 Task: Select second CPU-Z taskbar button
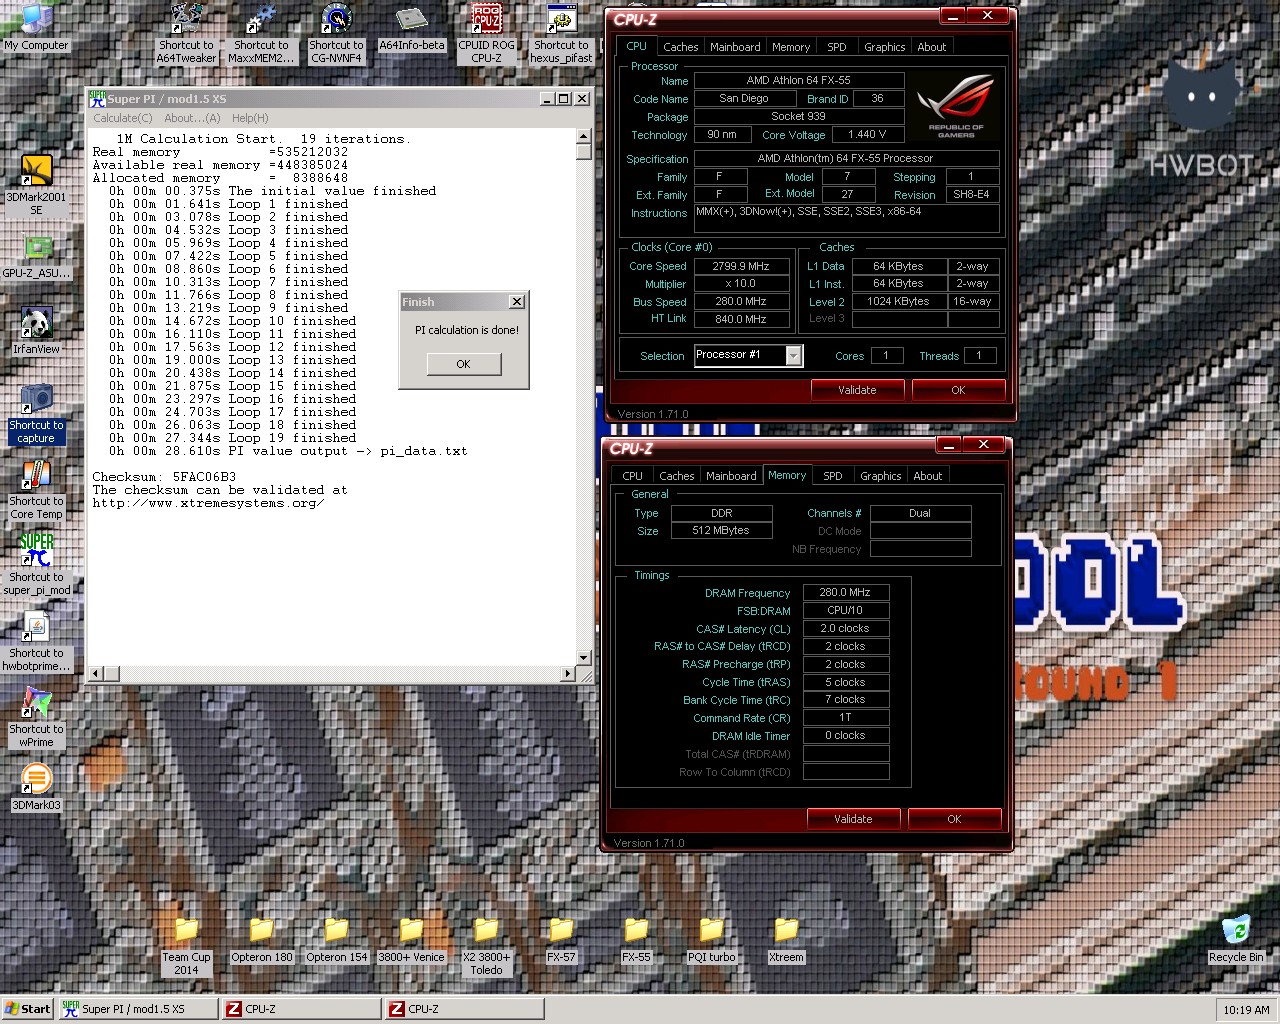click(x=465, y=1009)
